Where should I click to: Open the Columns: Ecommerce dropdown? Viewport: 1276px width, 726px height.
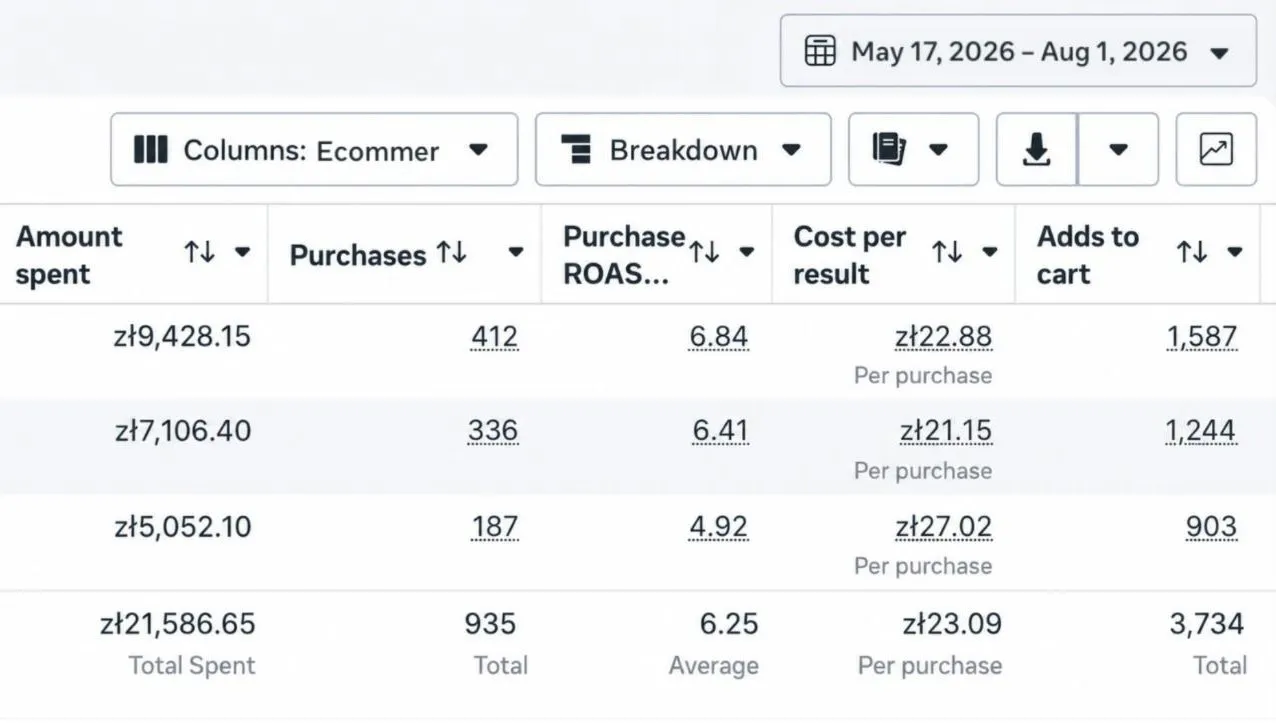(x=314, y=150)
